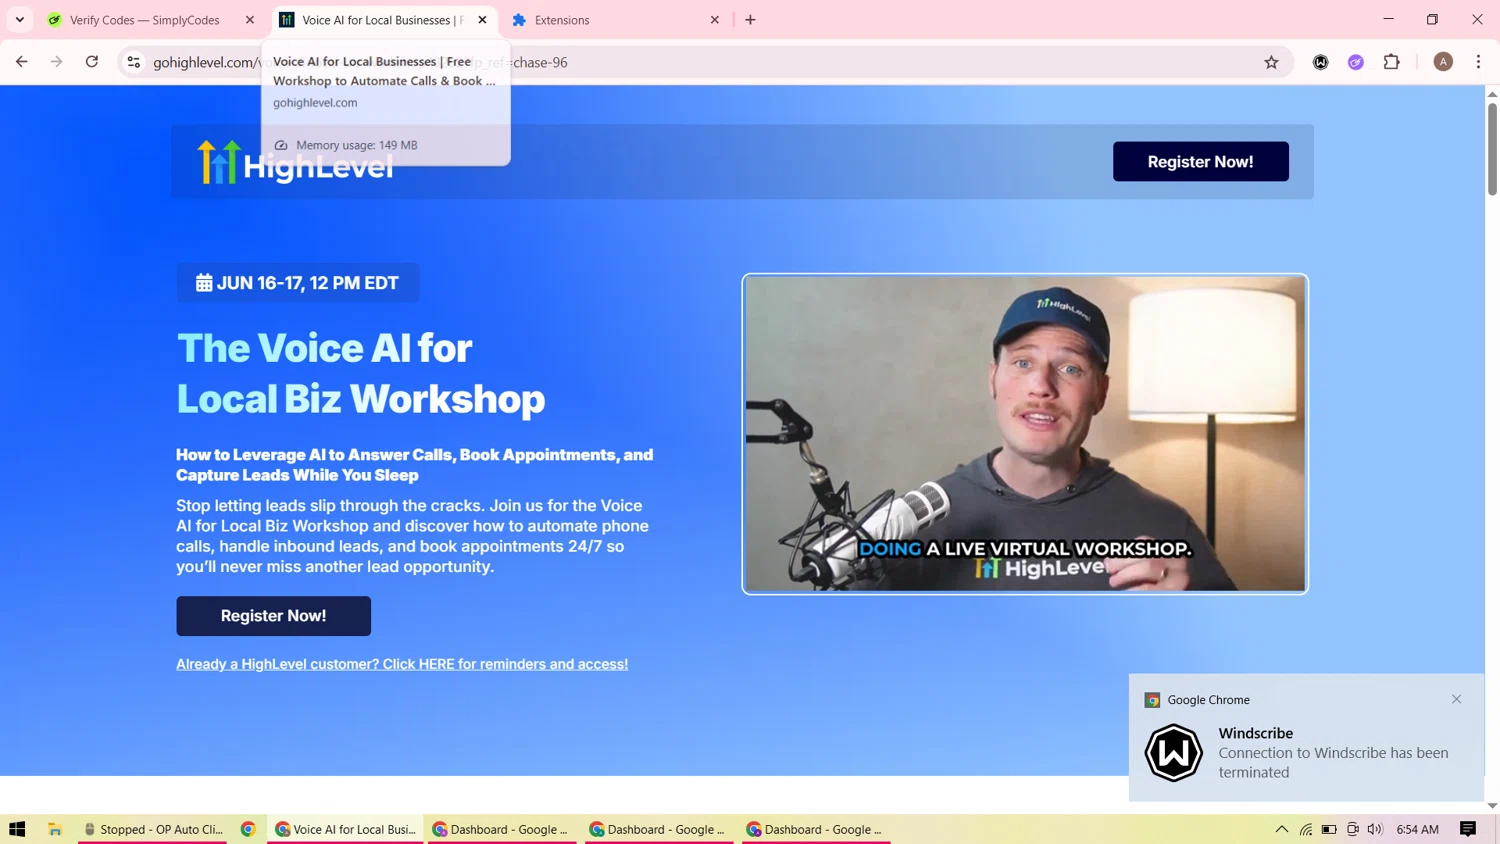The image size is (1500, 844).
Task: Open Stopped - OP Auto Clicker taskbar item
Action: click(x=153, y=829)
